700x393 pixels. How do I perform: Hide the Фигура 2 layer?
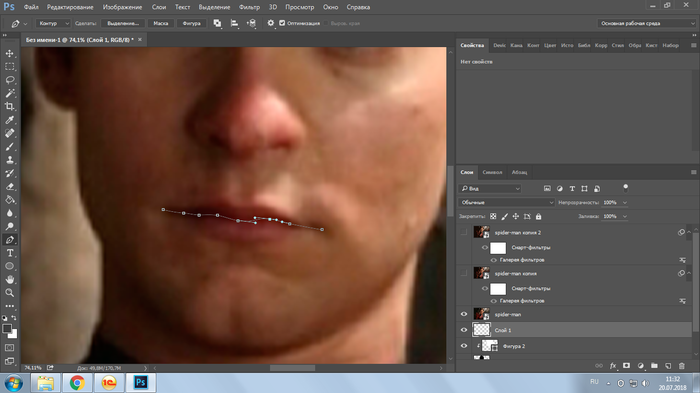(x=464, y=346)
